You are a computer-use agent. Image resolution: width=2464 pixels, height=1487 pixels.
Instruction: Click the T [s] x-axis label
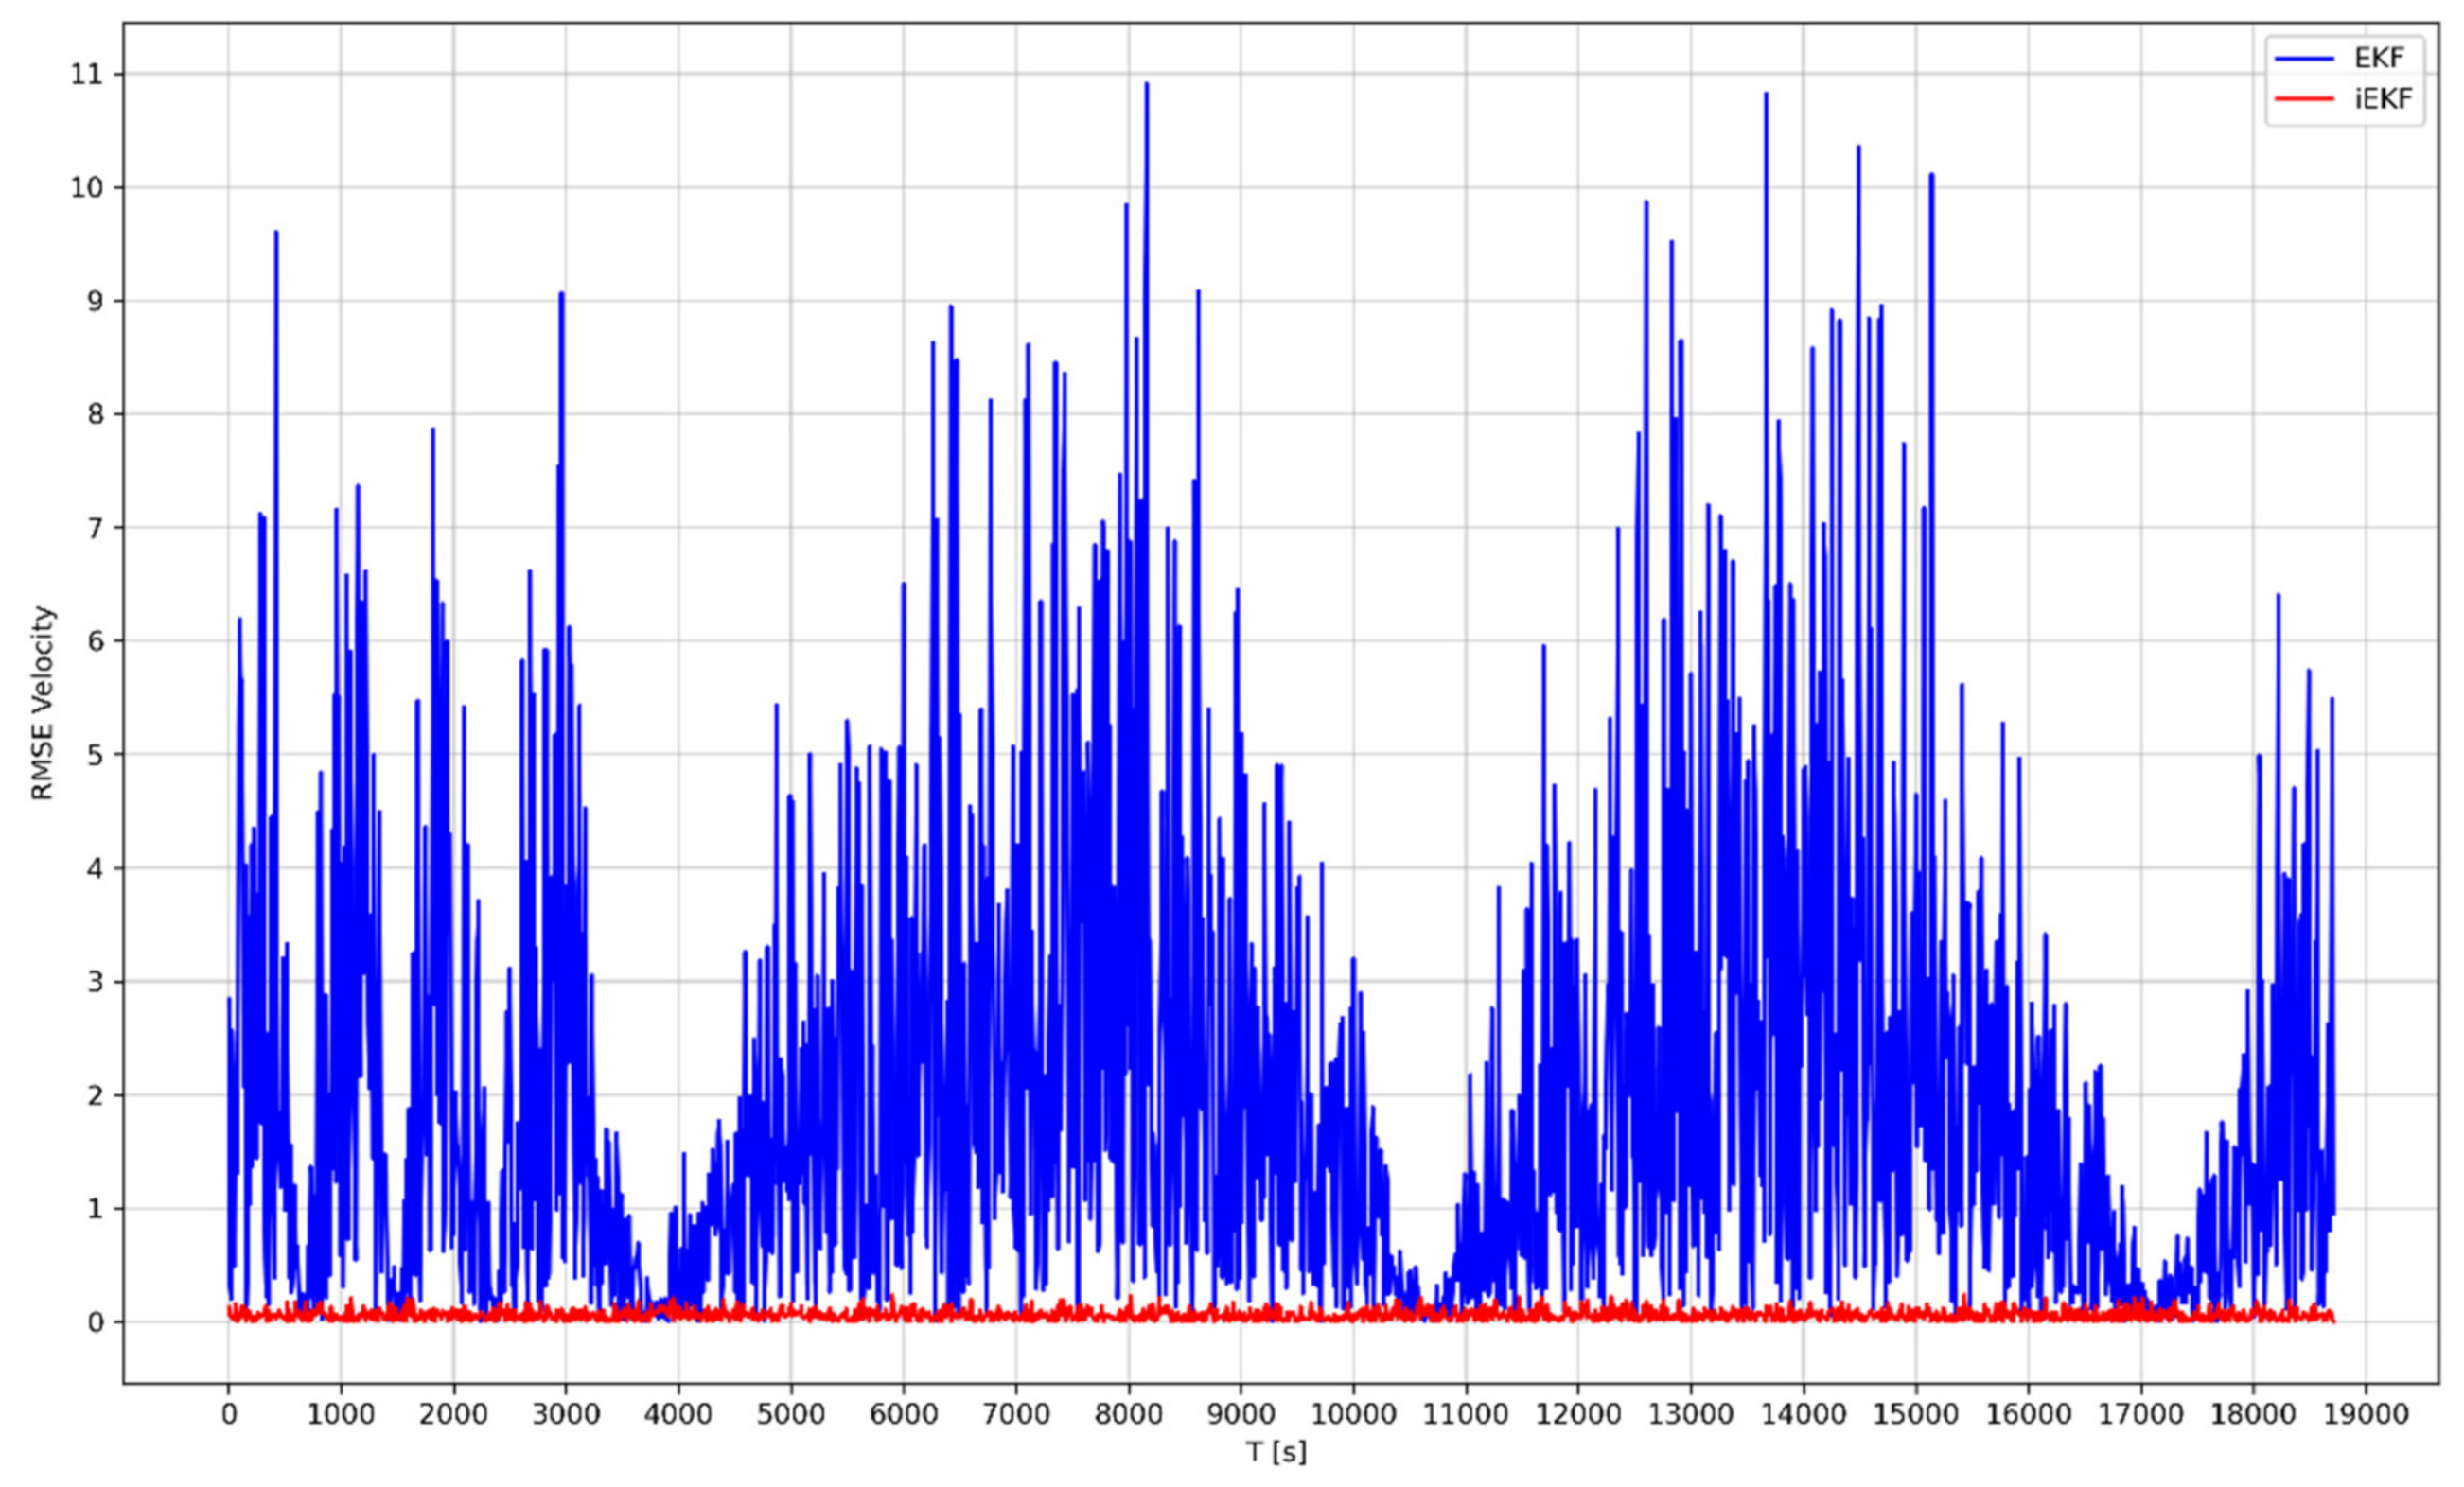pyautogui.click(x=1276, y=1451)
